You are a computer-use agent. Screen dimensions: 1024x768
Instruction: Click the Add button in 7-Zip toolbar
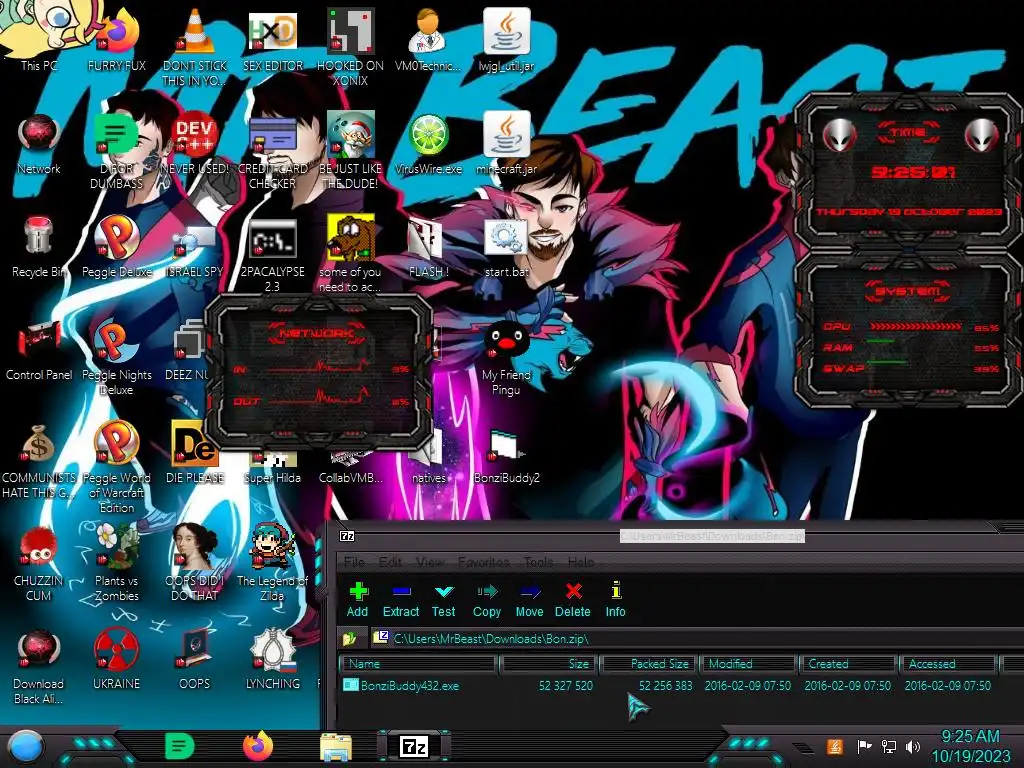(x=357, y=599)
